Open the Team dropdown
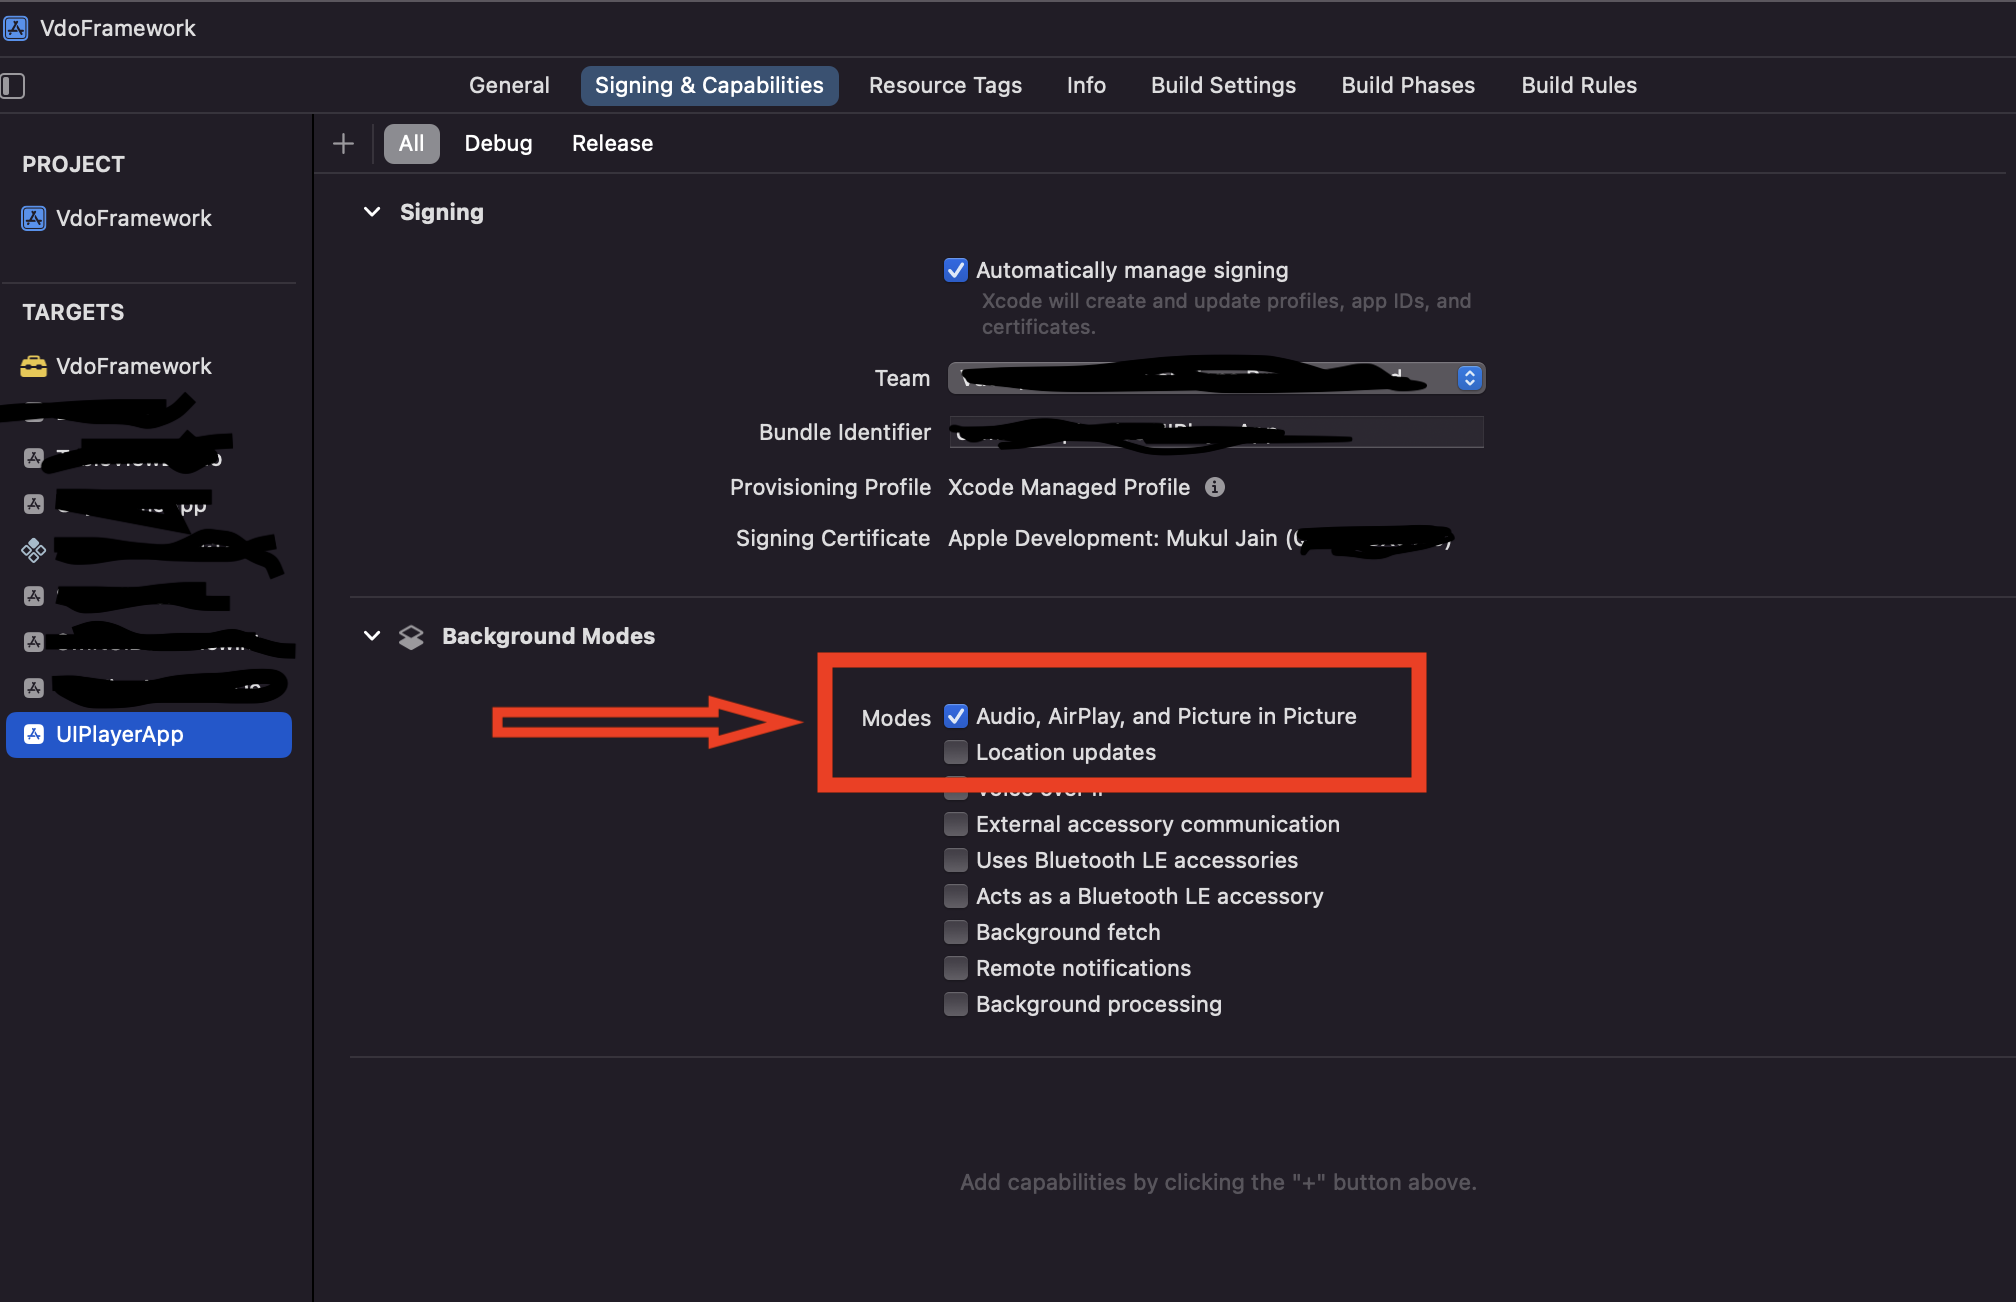The height and width of the screenshot is (1302, 2016). [x=1216, y=378]
